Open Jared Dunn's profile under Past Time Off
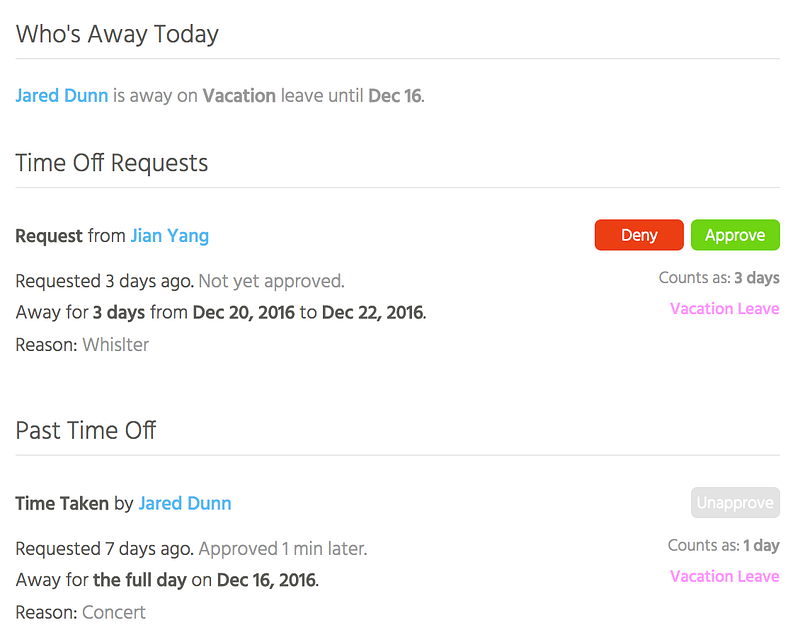Screen dimensions: 800x637 185,503
